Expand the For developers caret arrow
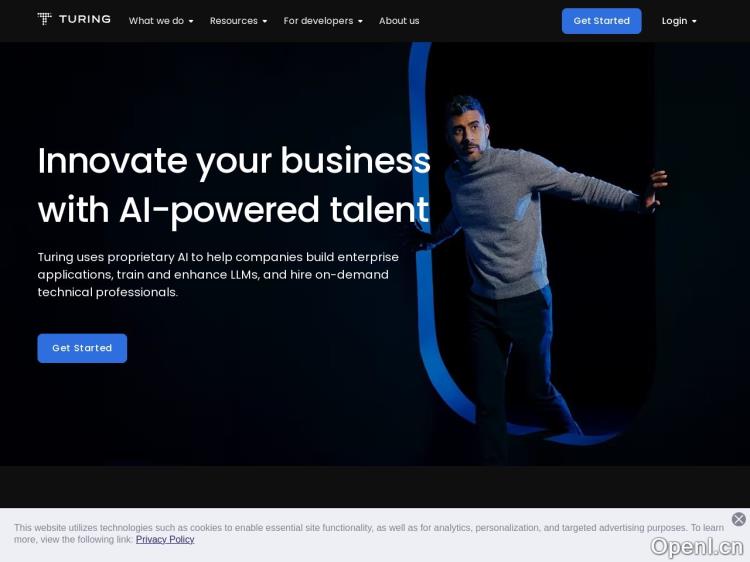Image resolution: width=750 pixels, height=562 pixels. pos(360,22)
